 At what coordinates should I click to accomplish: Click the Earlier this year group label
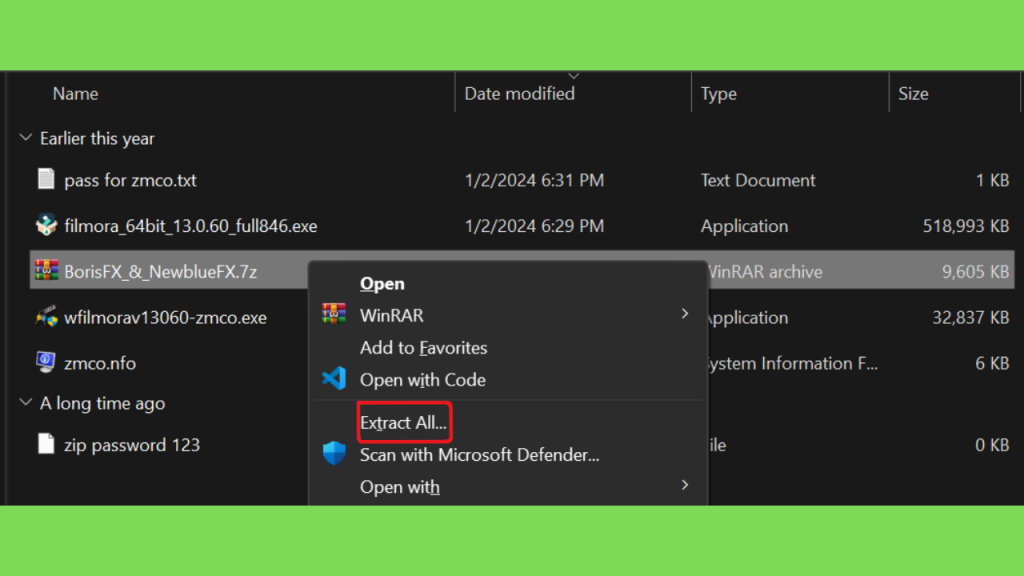(x=97, y=138)
